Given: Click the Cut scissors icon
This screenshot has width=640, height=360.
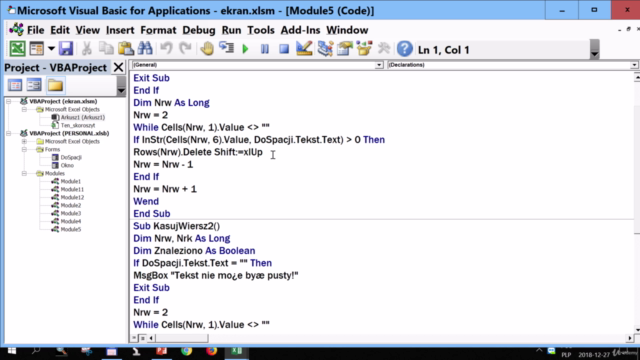Looking at the screenshot, I should tap(87, 49).
